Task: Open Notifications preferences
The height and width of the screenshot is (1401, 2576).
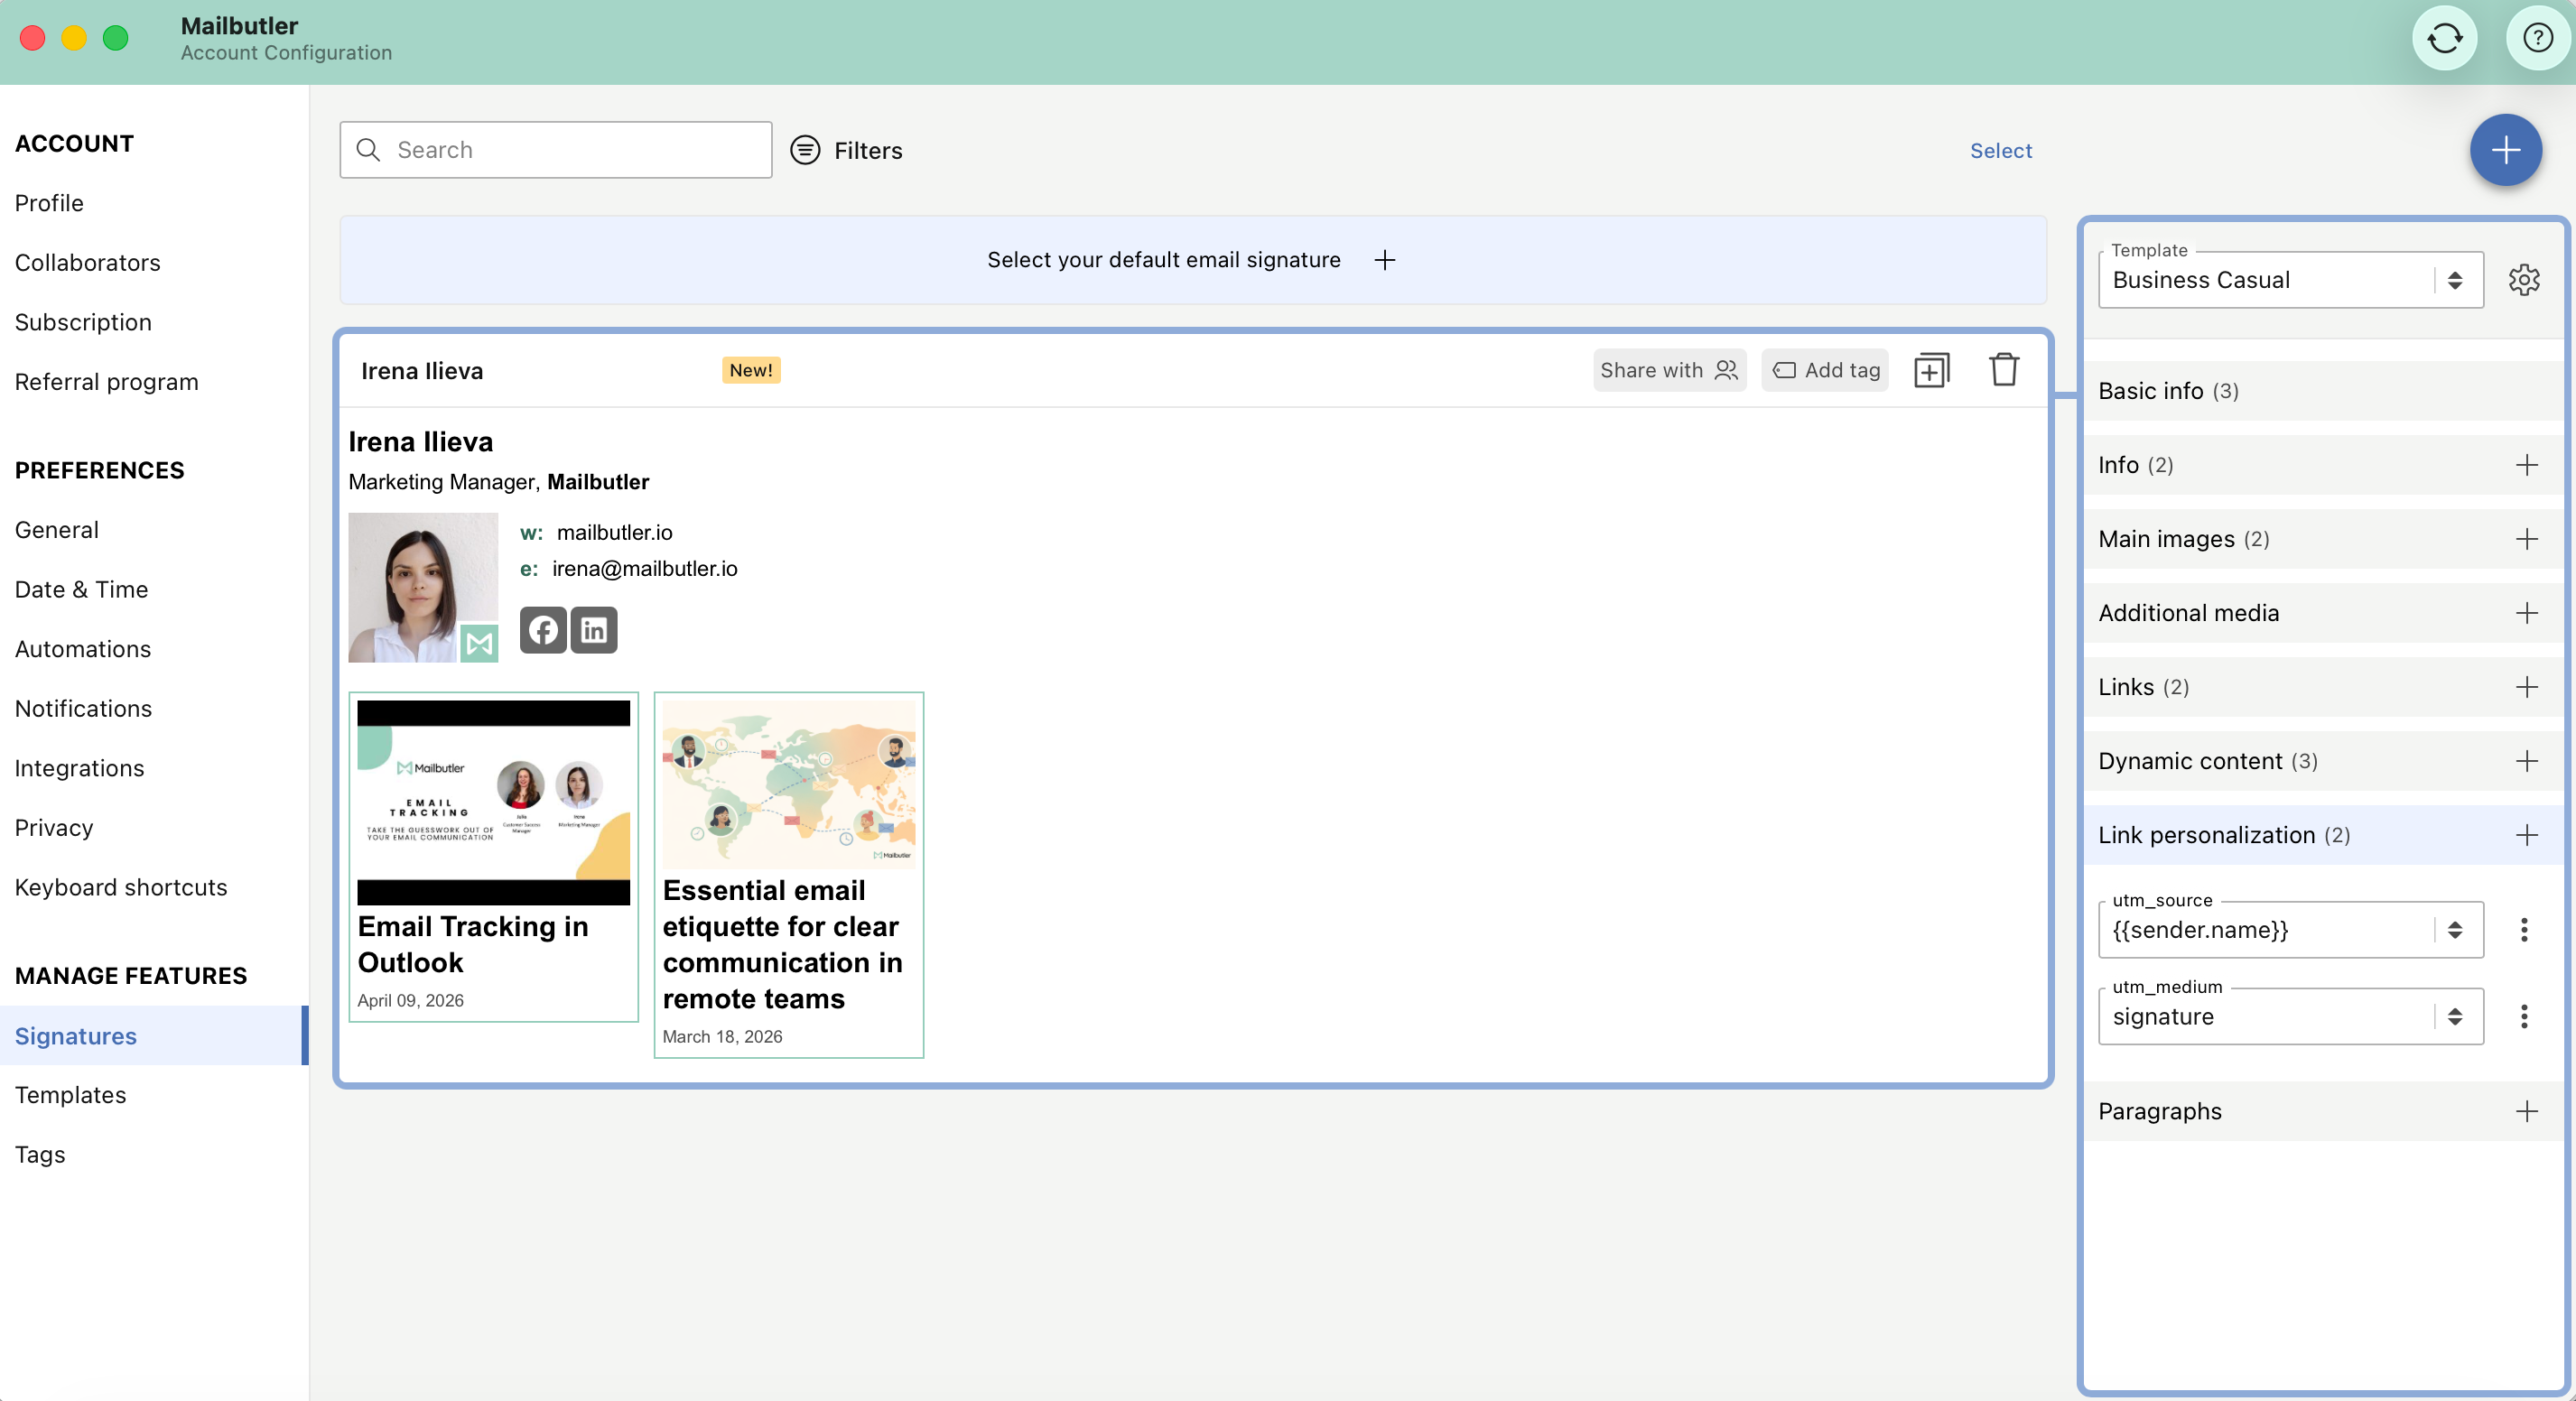Action: click(83, 709)
